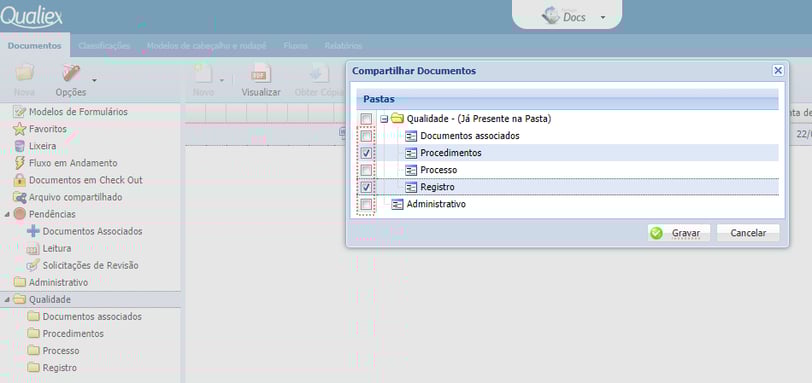Check the Administrativo checkbox in dialog
Screen dimensions: 812x383
(x=366, y=204)
